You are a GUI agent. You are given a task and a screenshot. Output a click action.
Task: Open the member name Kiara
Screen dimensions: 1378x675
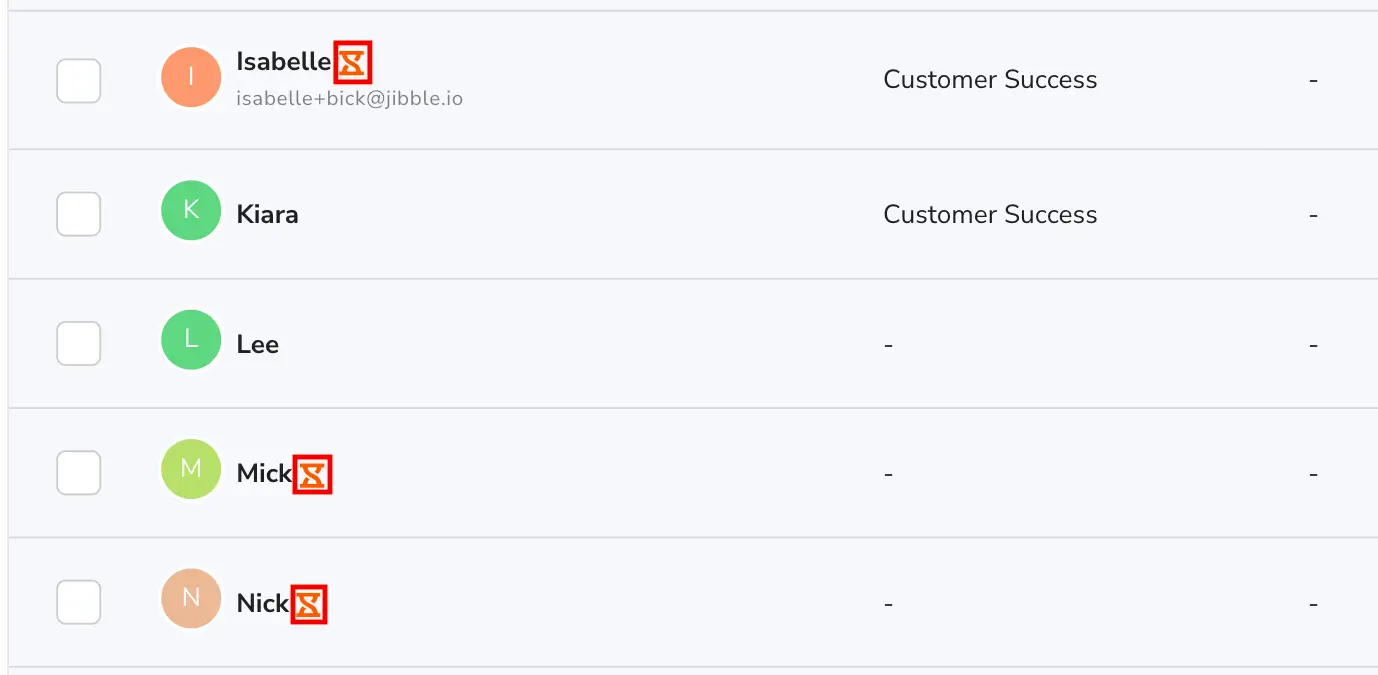(x=267, y=215)
